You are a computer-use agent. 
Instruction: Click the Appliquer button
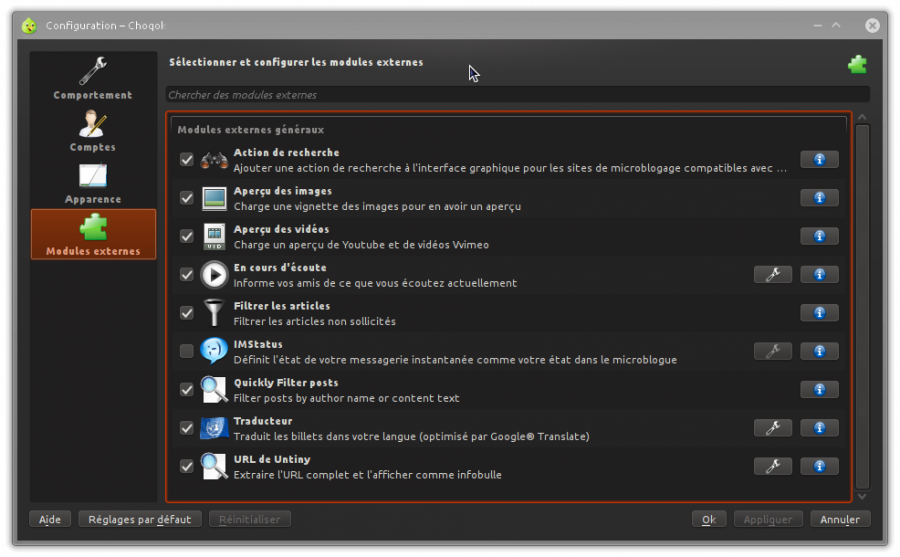tap(768, 520)
